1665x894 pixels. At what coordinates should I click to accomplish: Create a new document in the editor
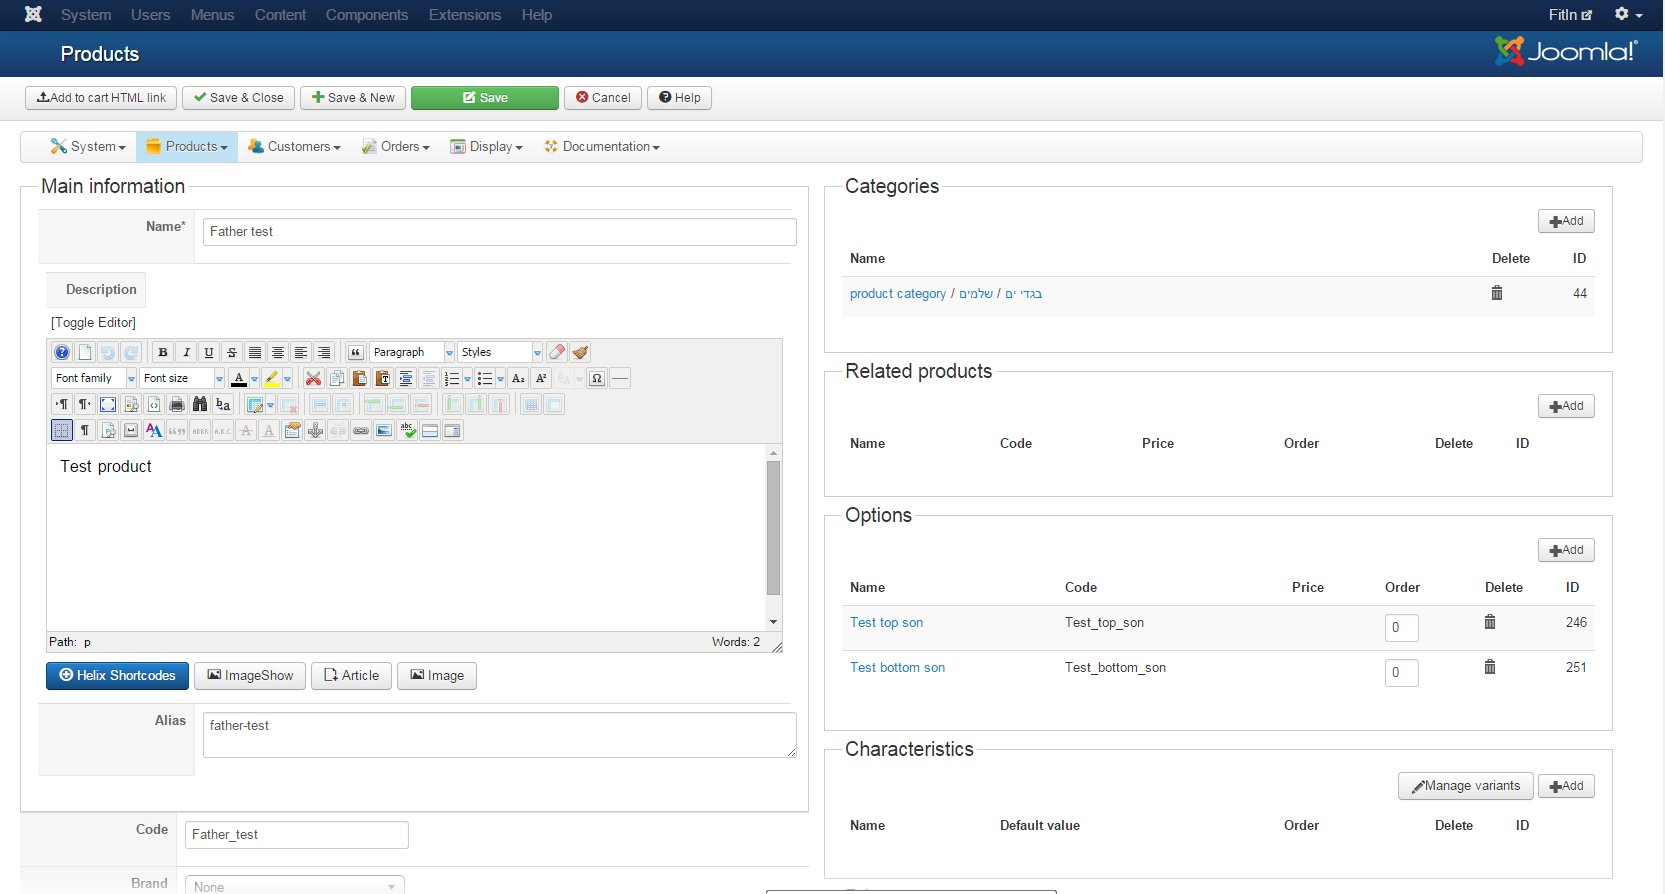[85, 352]
